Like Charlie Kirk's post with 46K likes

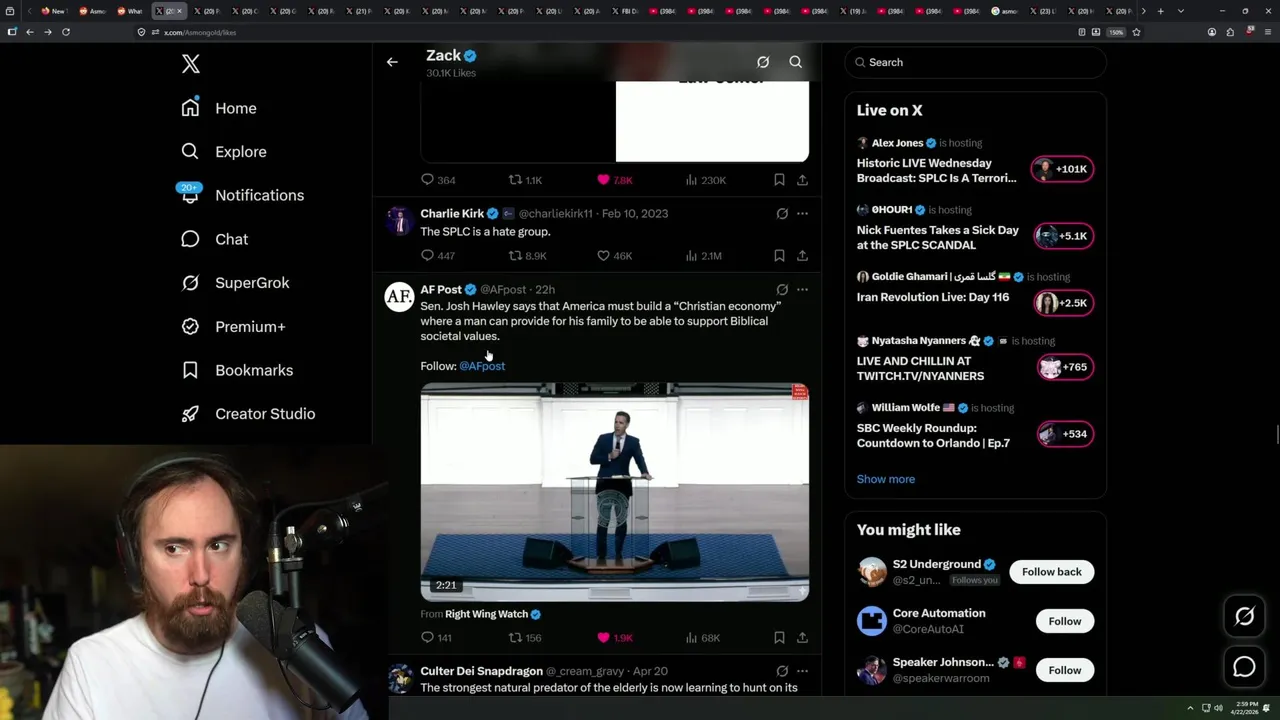click(614, 256)
